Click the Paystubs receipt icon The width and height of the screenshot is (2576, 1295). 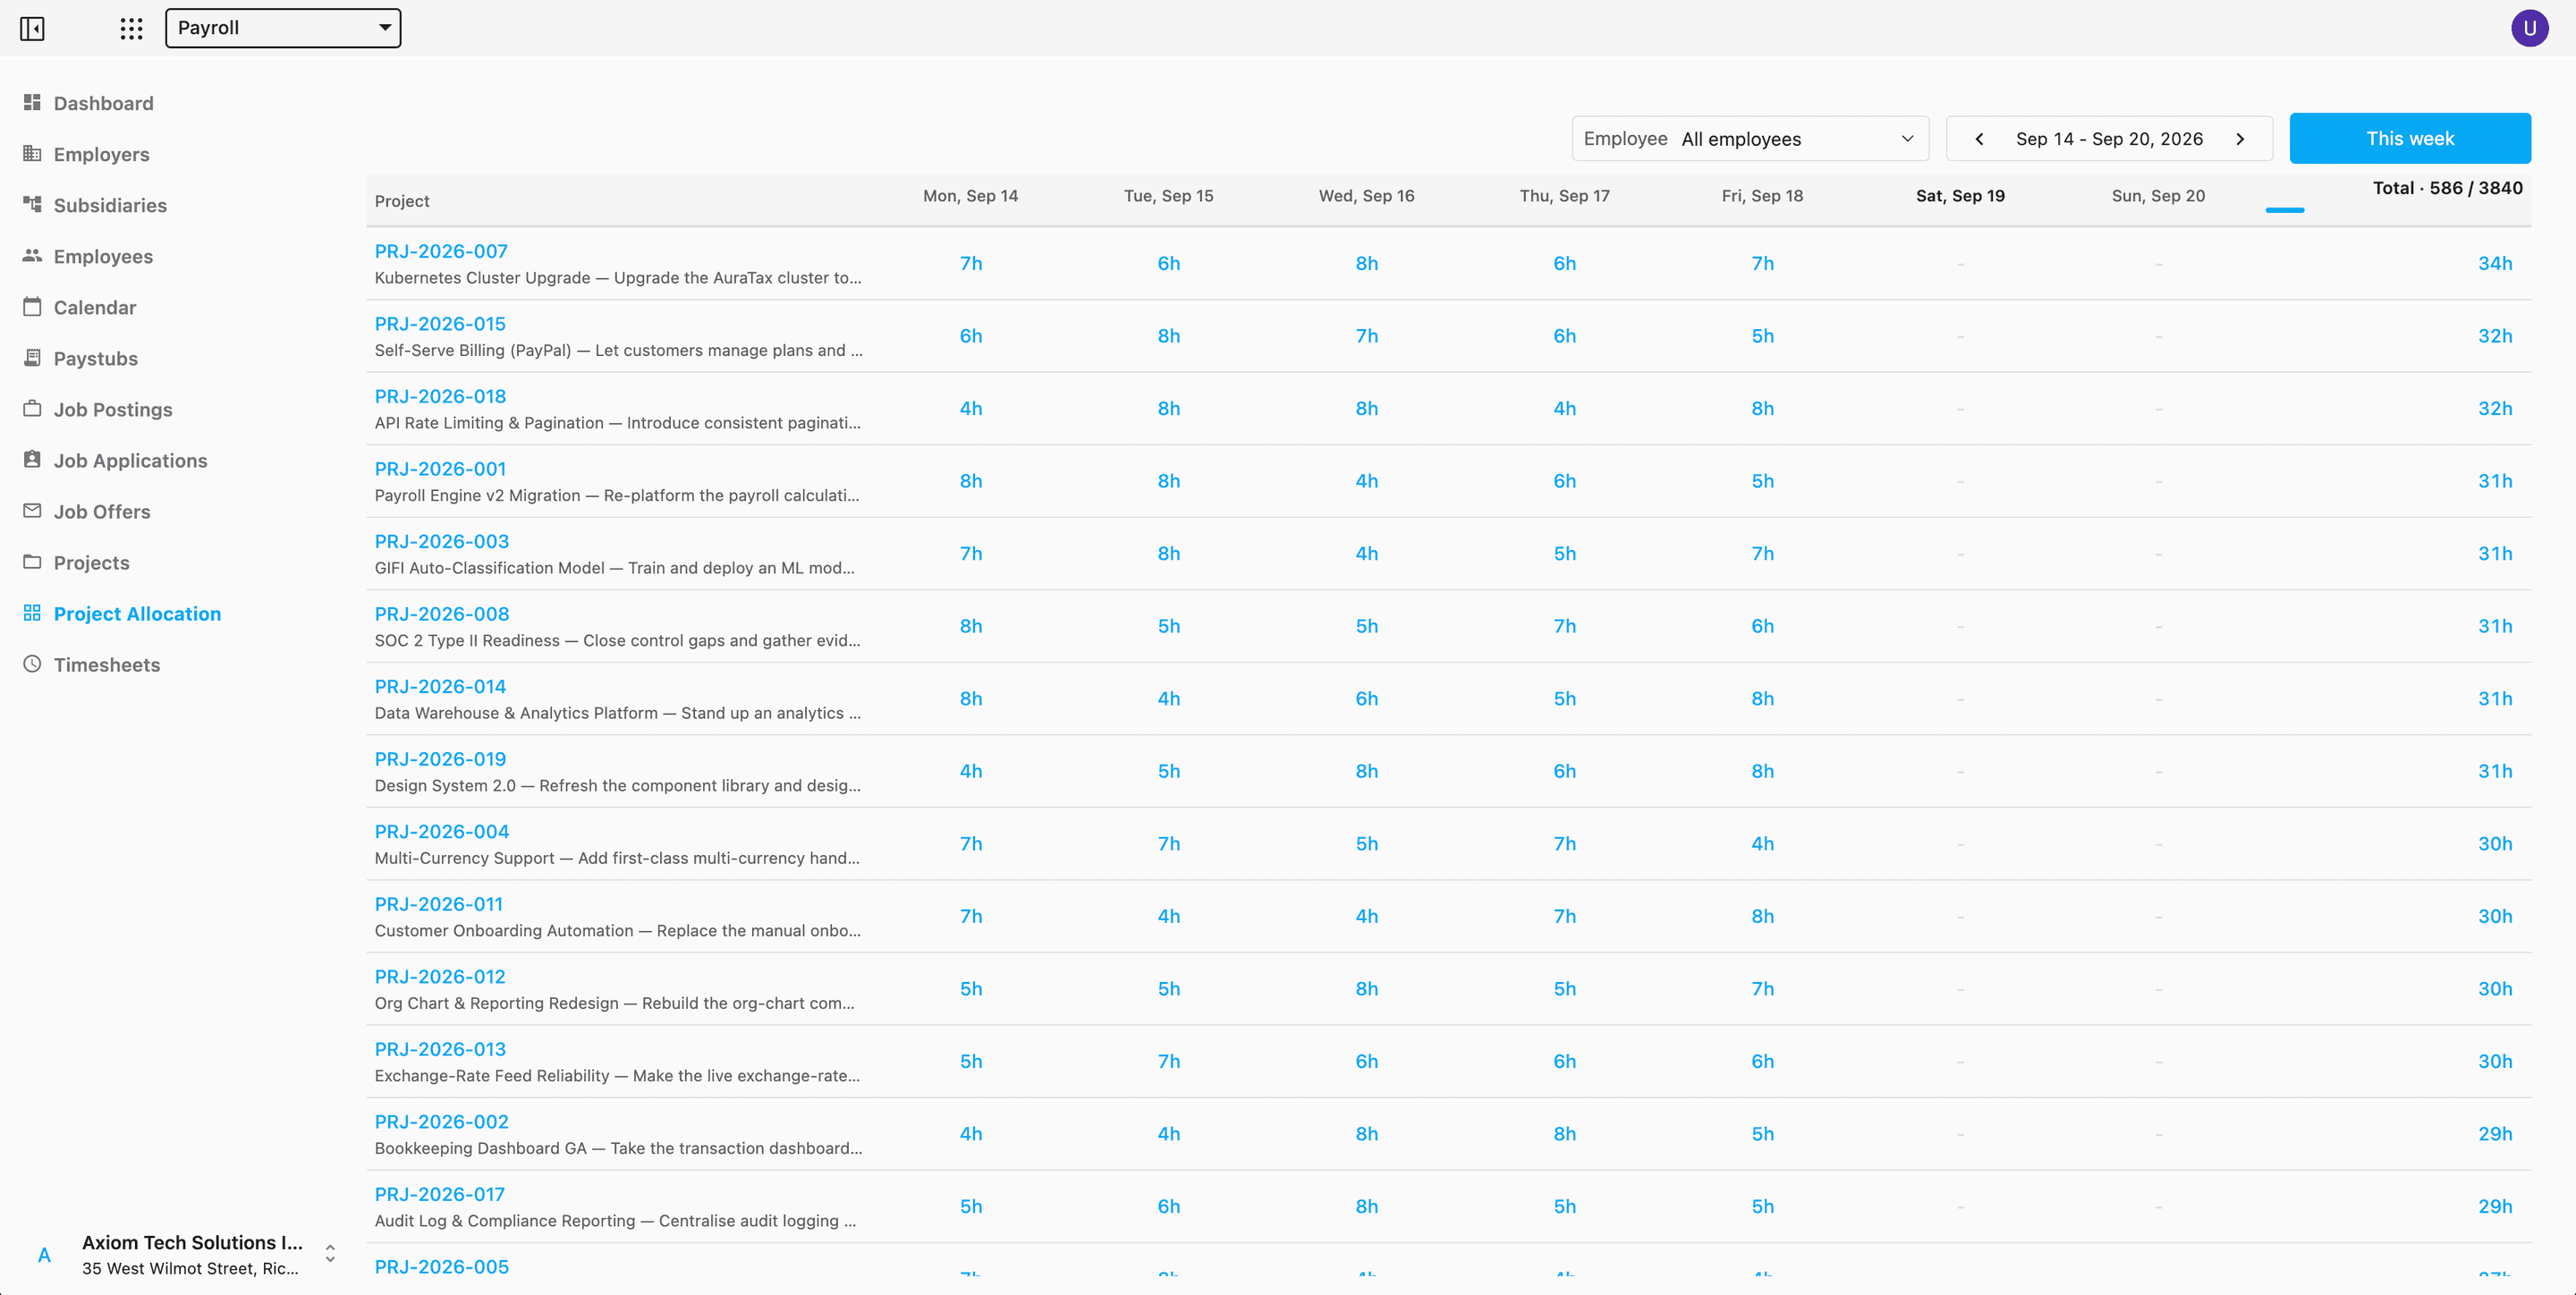[x=32, y=357]
